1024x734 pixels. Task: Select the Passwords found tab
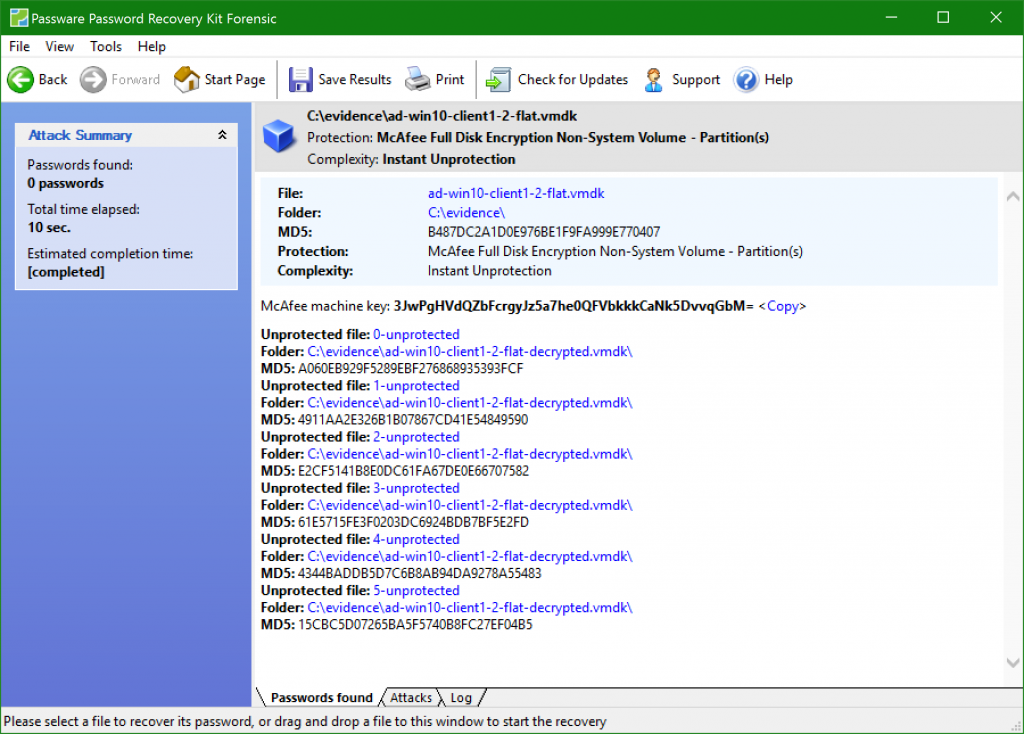[x=321, y=698]
